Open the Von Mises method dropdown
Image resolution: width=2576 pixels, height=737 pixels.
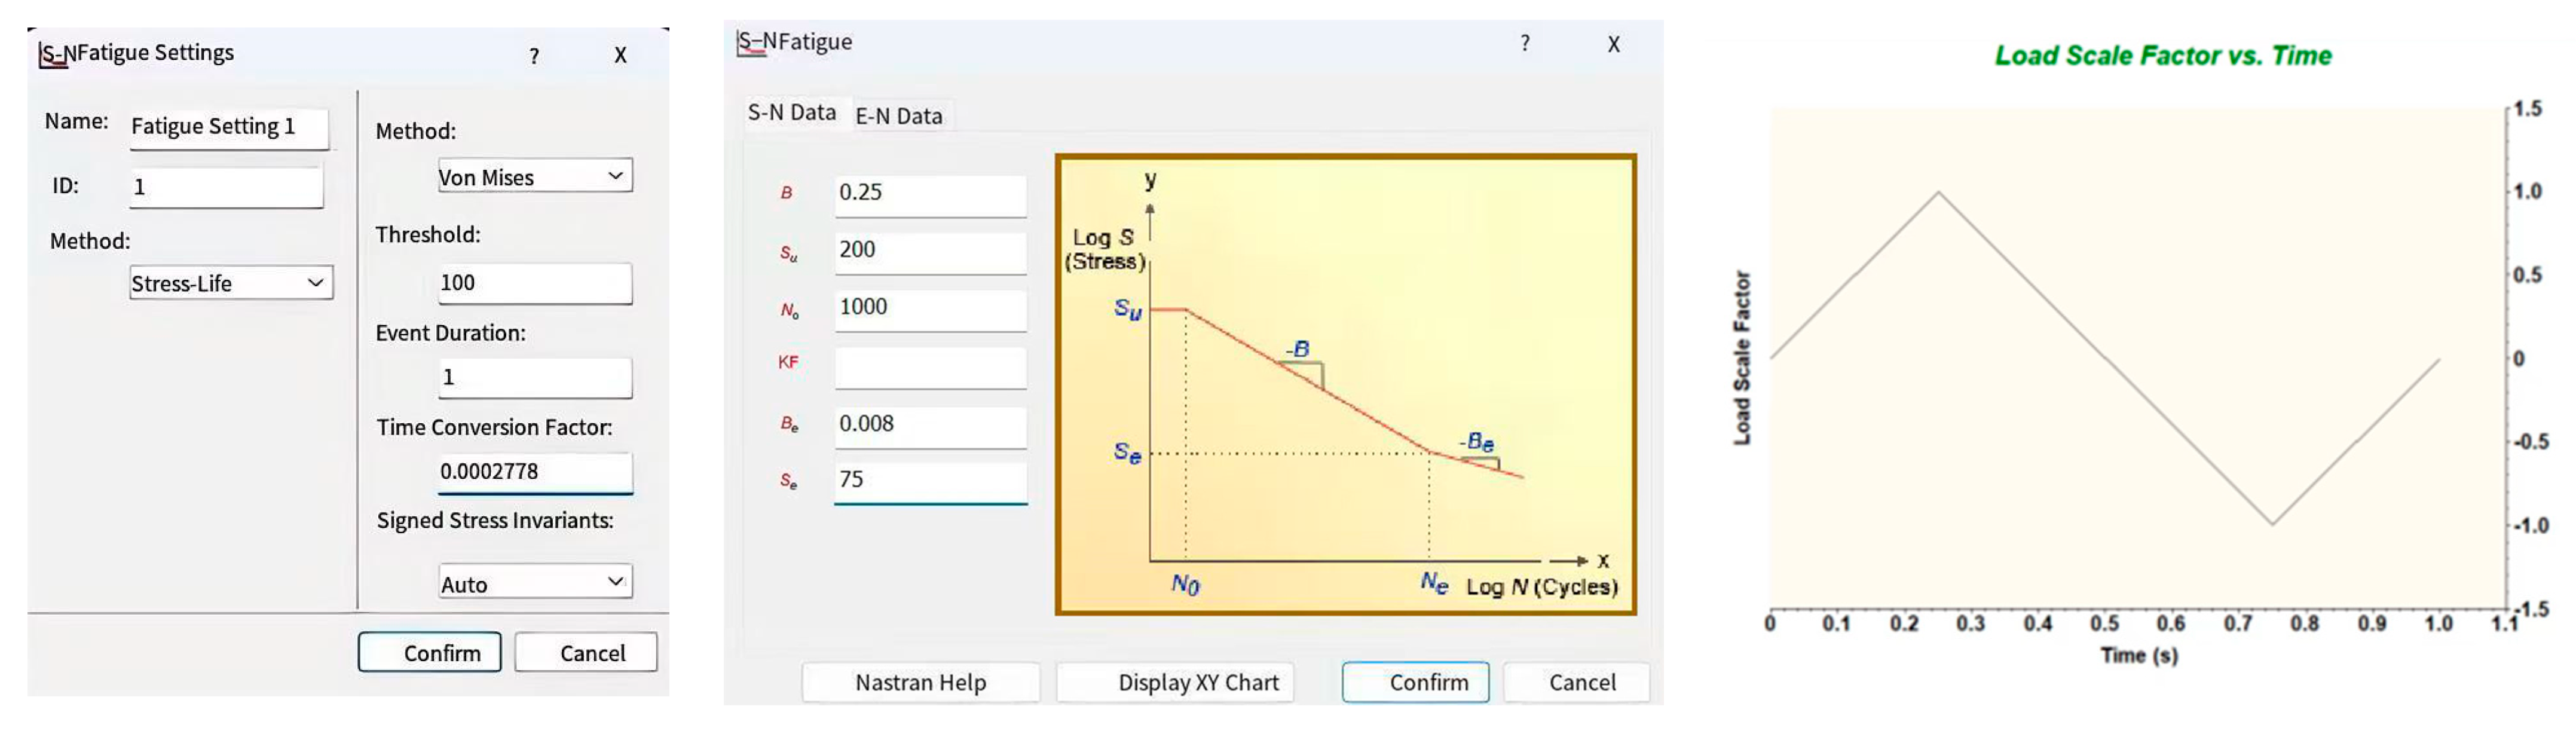point(615,176)
